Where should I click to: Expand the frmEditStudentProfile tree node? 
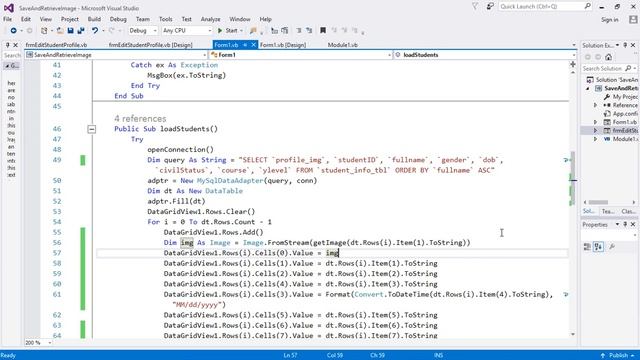(596, 131)
